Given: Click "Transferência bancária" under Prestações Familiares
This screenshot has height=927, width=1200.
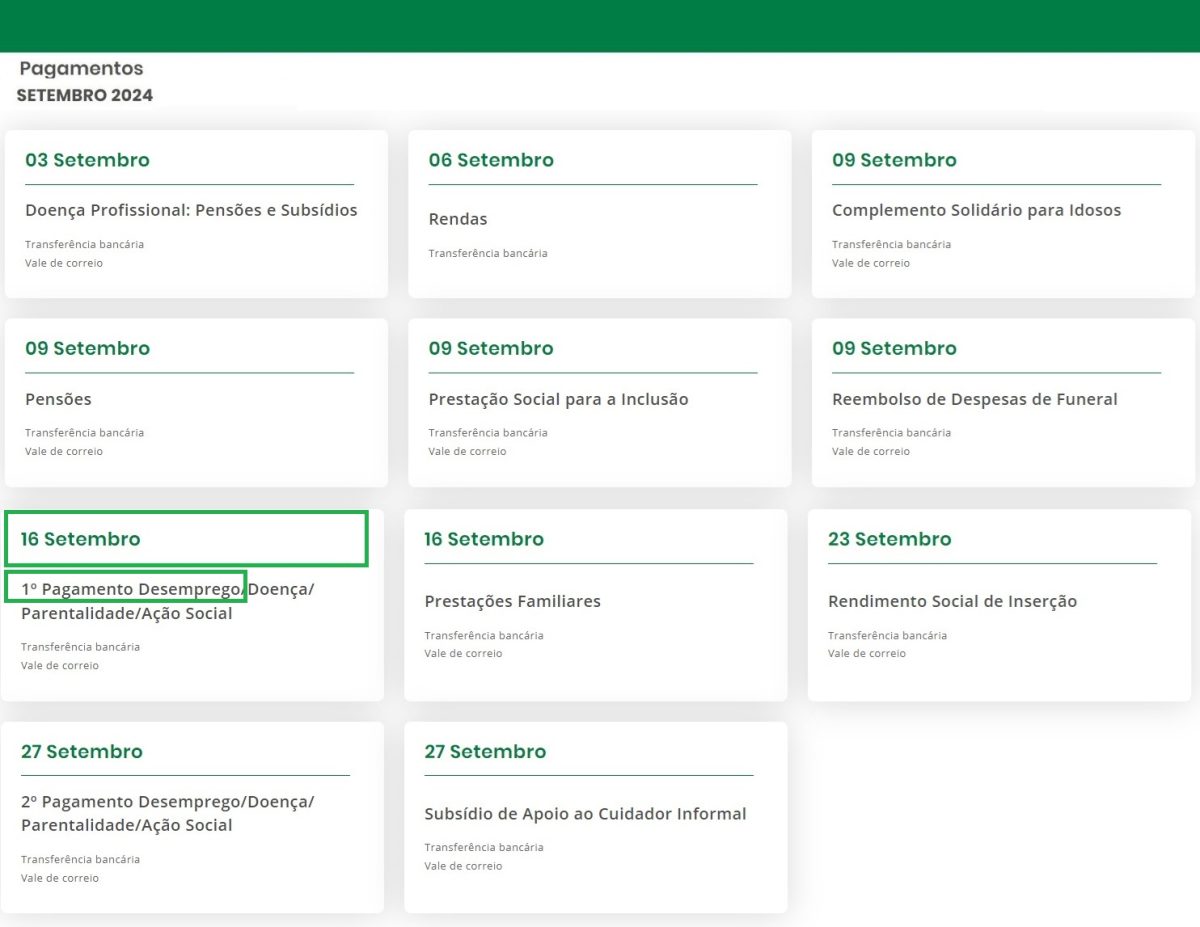Looking at the screenshot, I should (484, 635).
